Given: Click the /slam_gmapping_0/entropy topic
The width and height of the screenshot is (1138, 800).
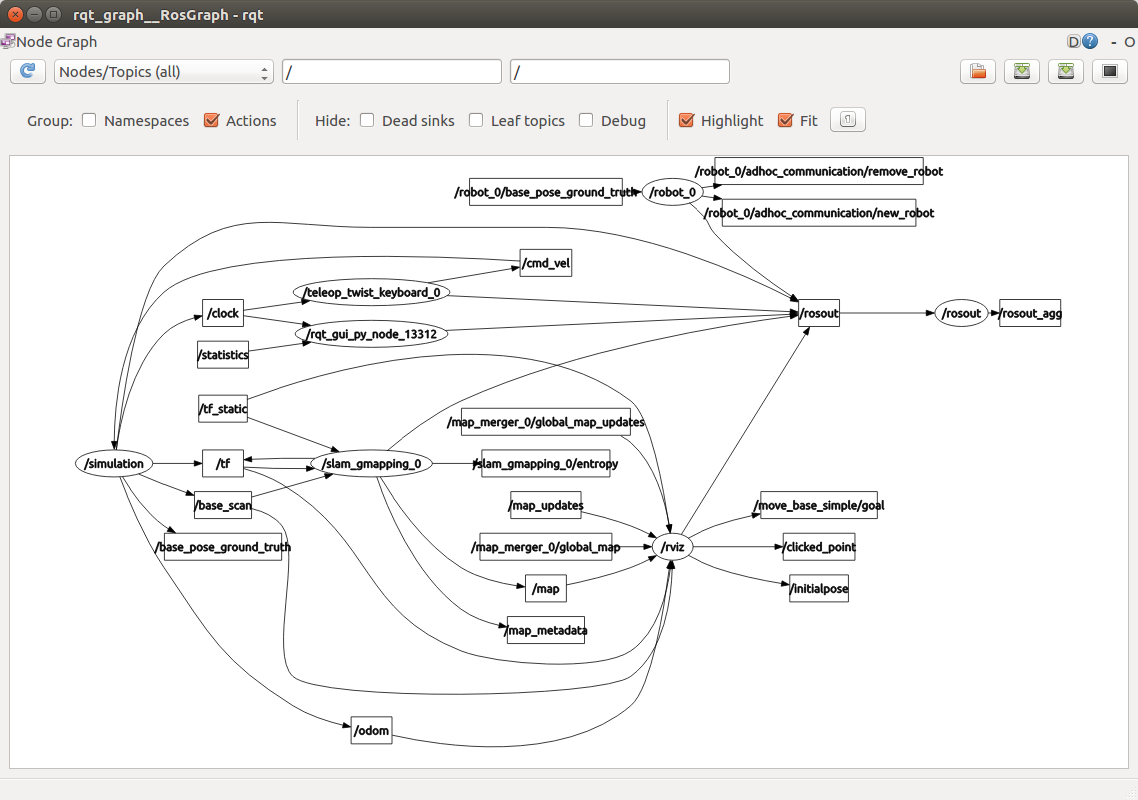Looking at the screenshot, I should (x=546, y=463).
